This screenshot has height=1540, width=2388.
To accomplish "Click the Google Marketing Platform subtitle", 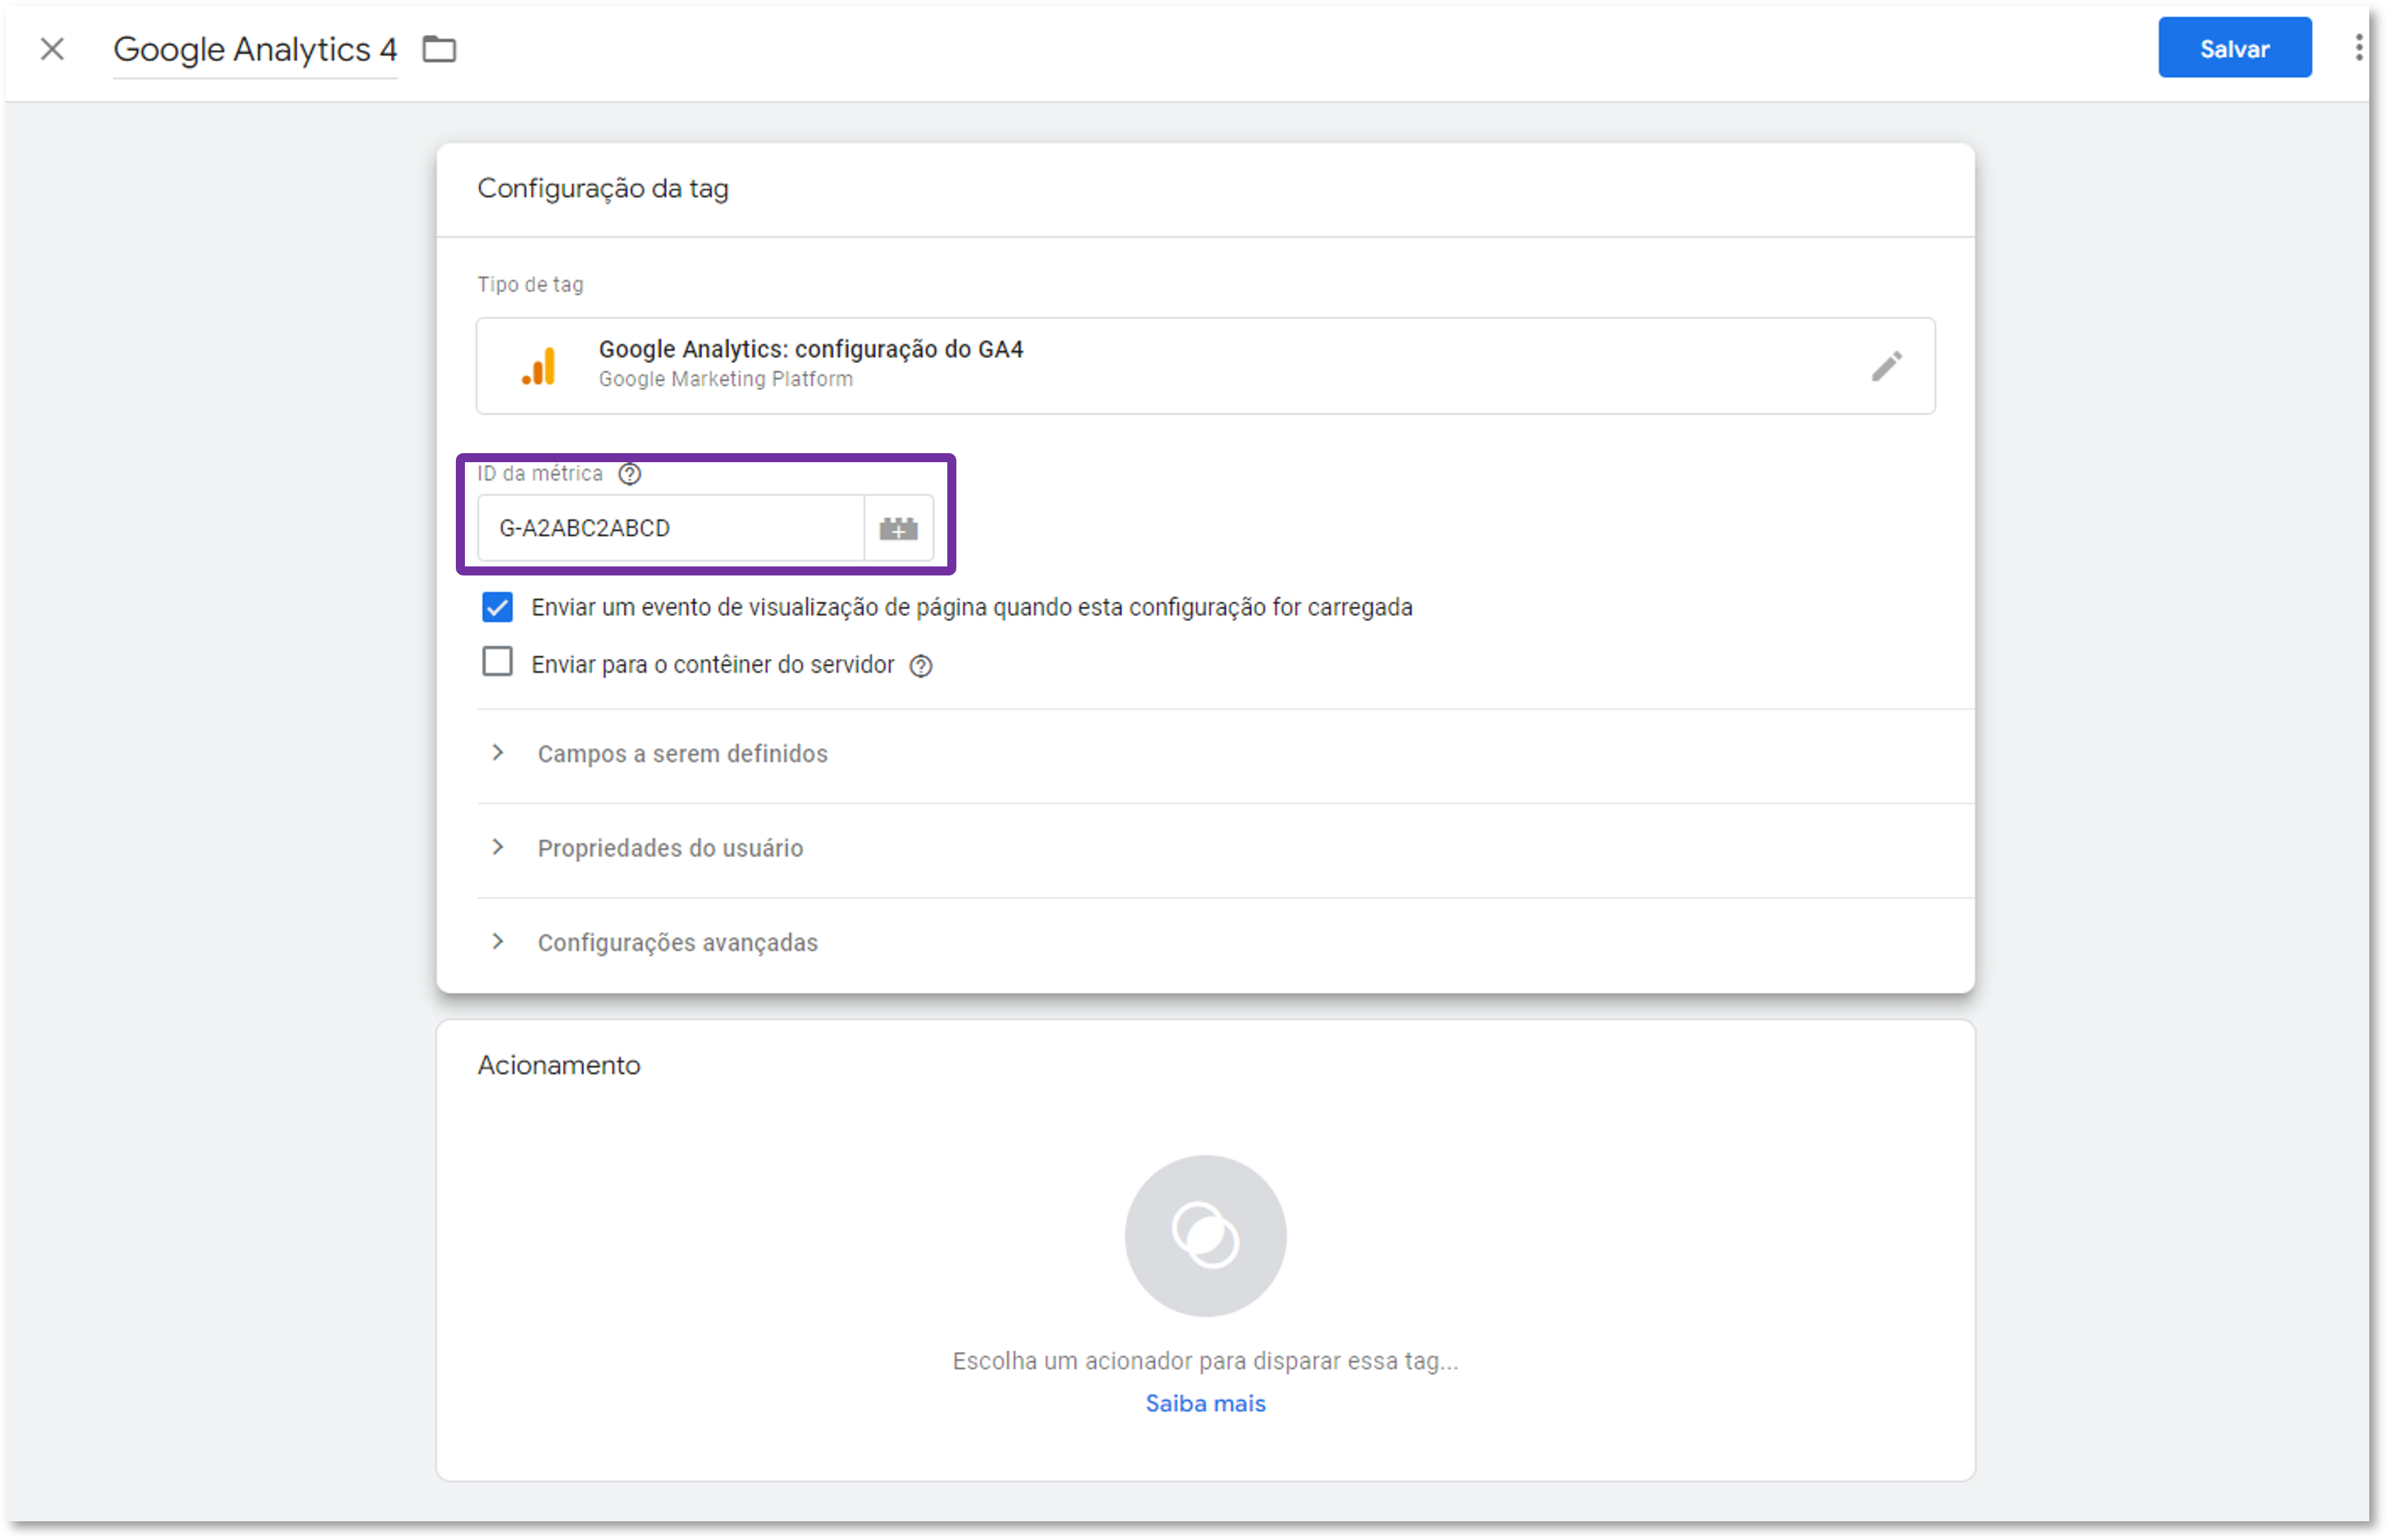I will [725, 380].
